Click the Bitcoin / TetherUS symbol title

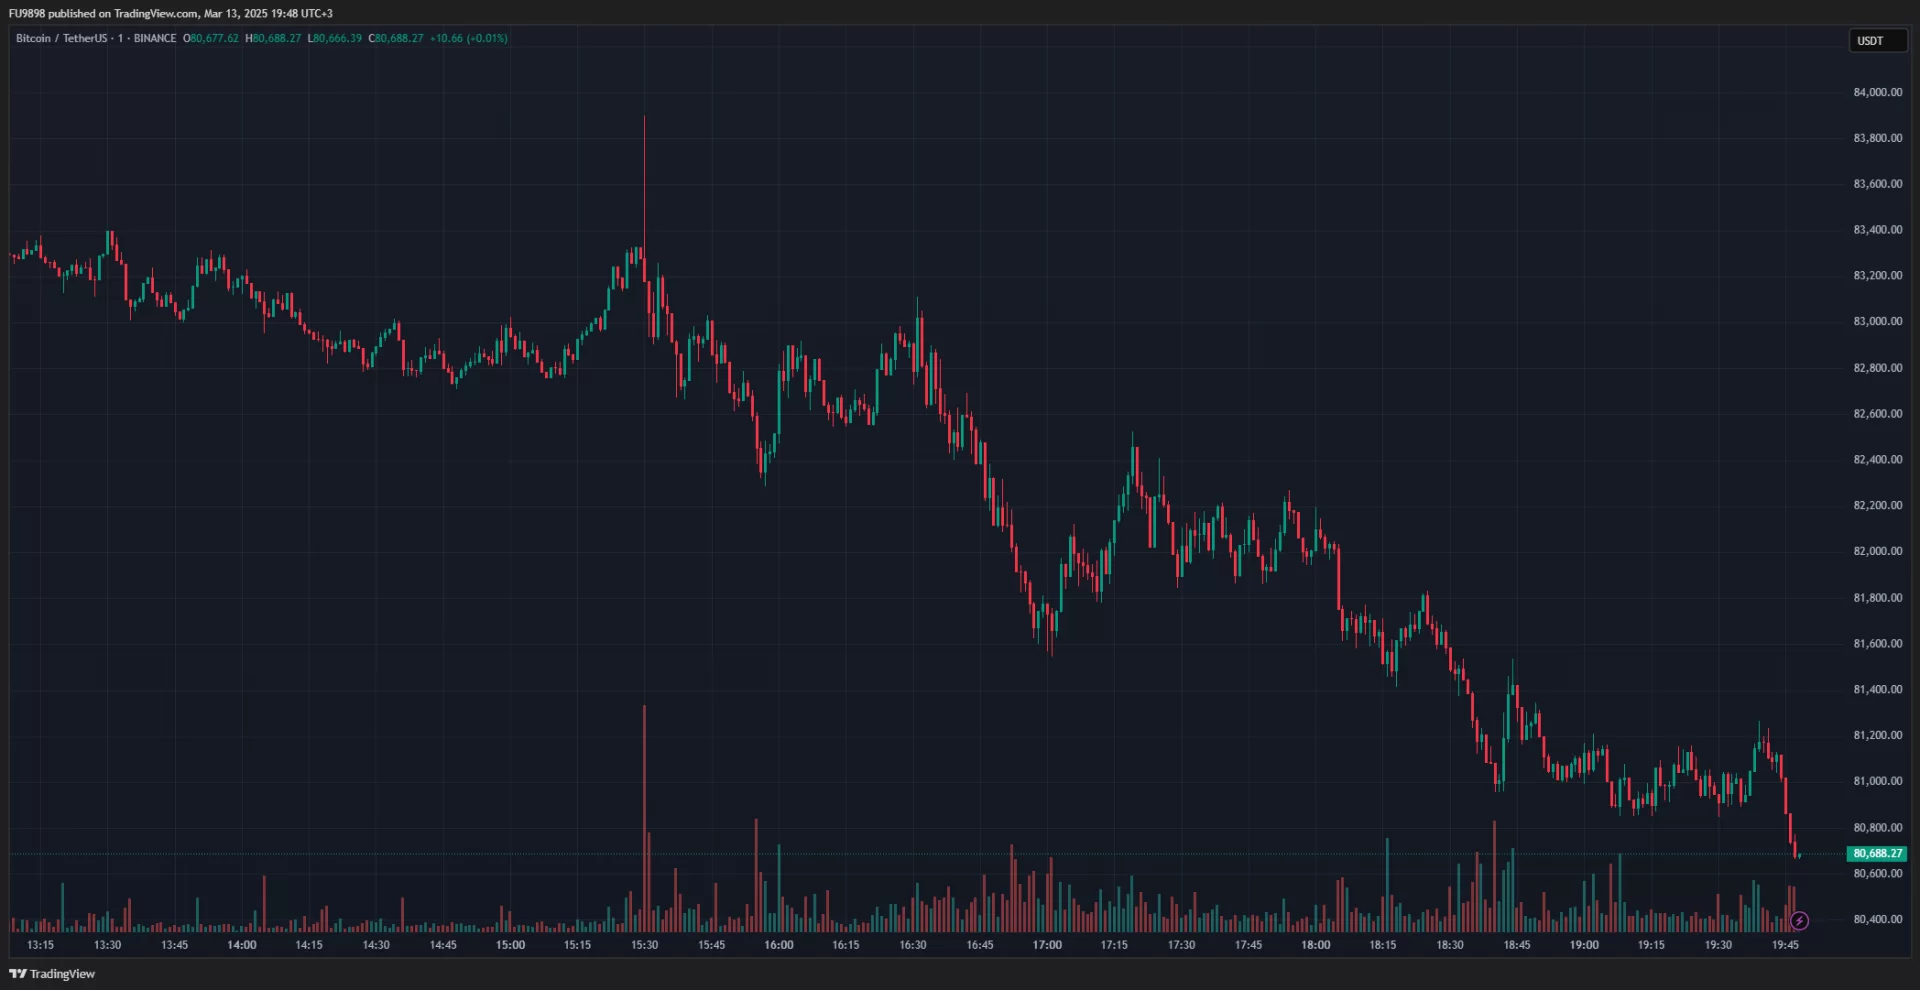click(x=61, y=38)
